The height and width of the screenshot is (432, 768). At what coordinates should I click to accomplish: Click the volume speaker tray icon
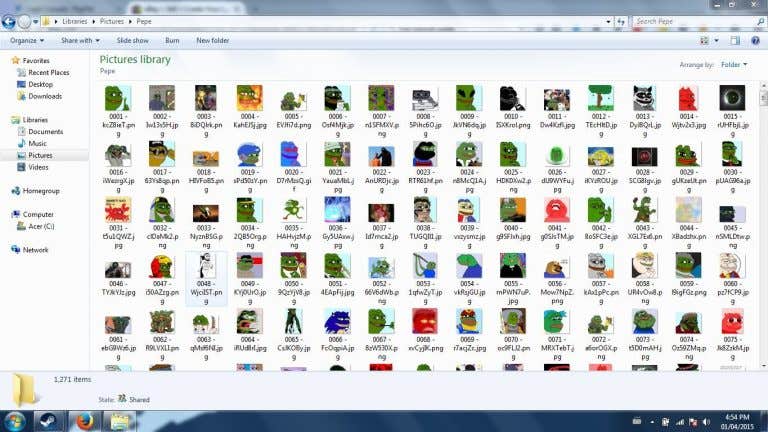point(706,422)
